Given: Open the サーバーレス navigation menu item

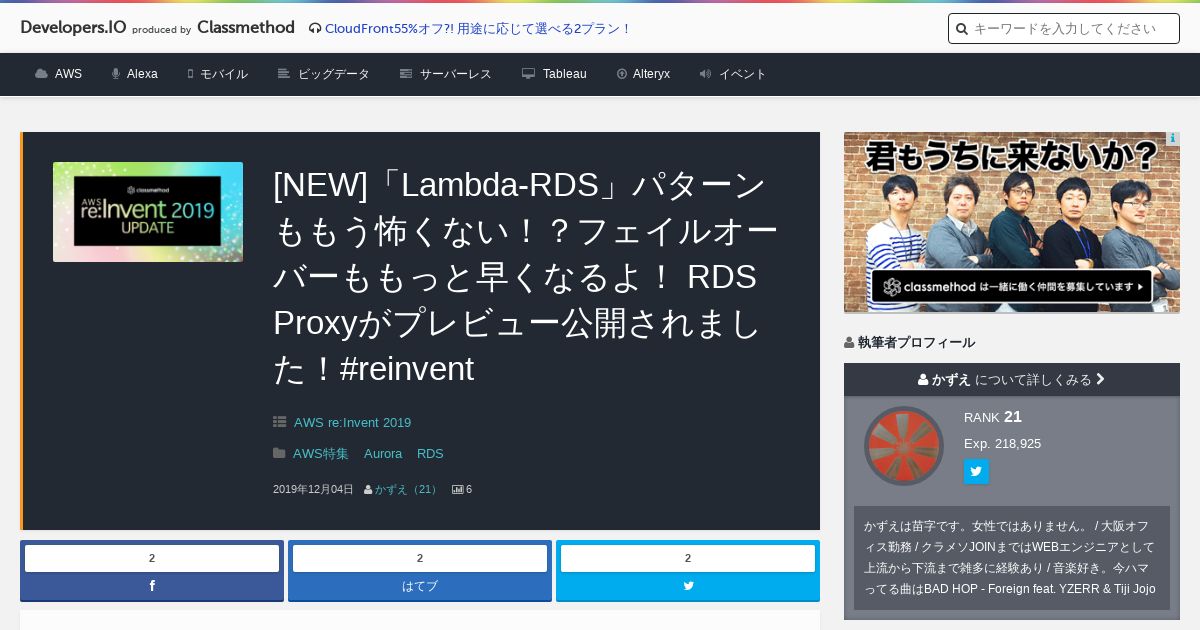Looking at the screenshot, I should (446, 74).
